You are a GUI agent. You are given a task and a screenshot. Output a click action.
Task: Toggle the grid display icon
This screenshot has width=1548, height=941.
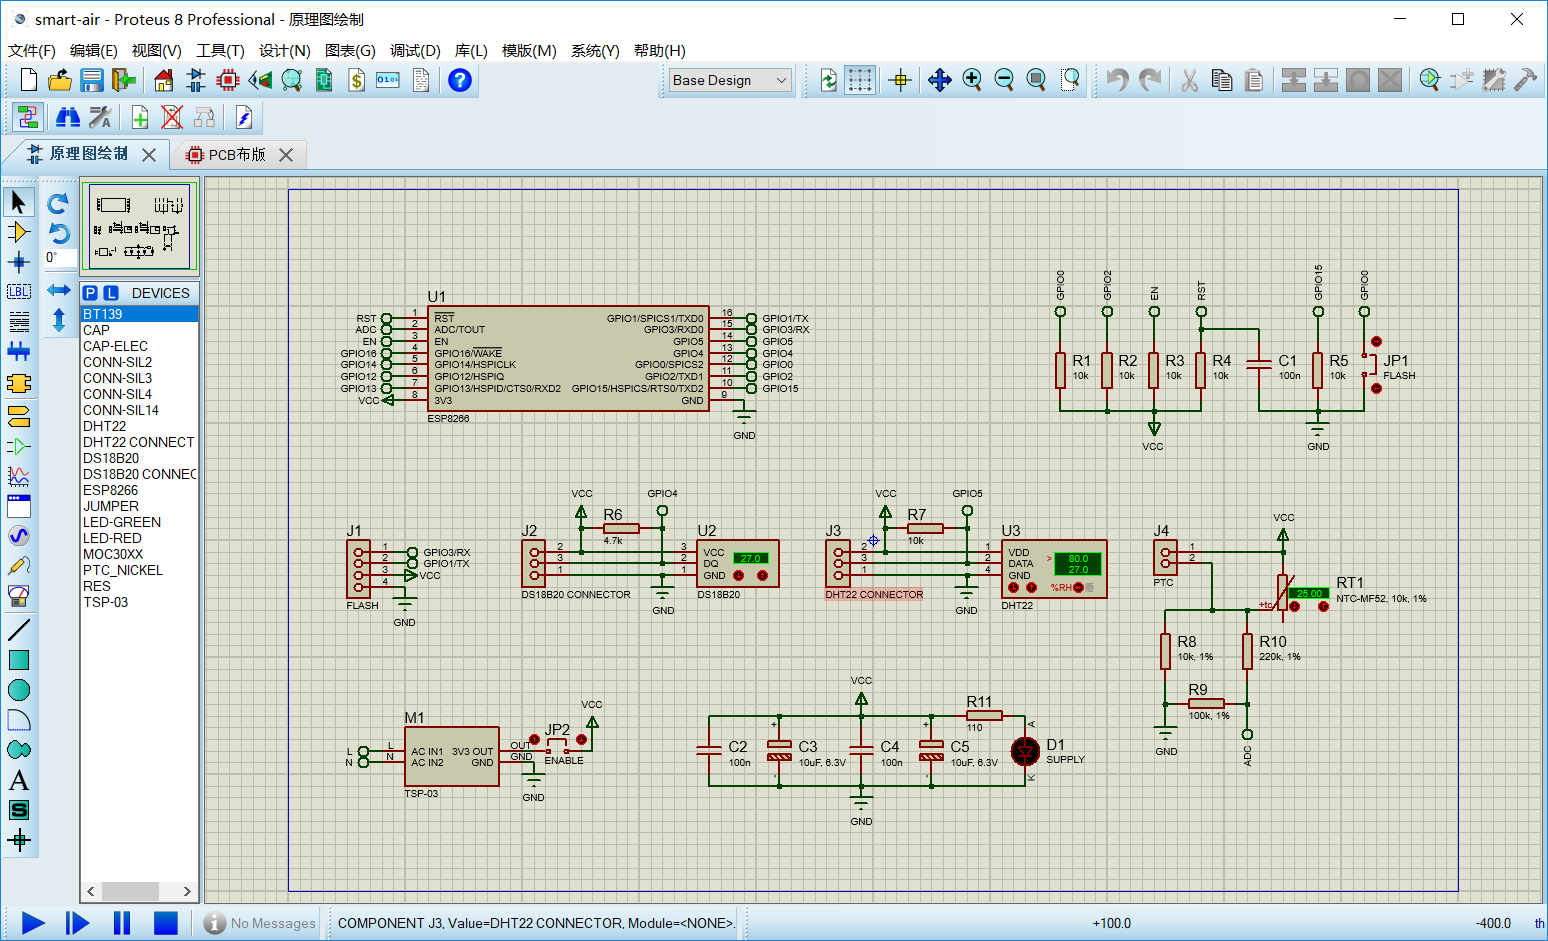click(860, 80)
